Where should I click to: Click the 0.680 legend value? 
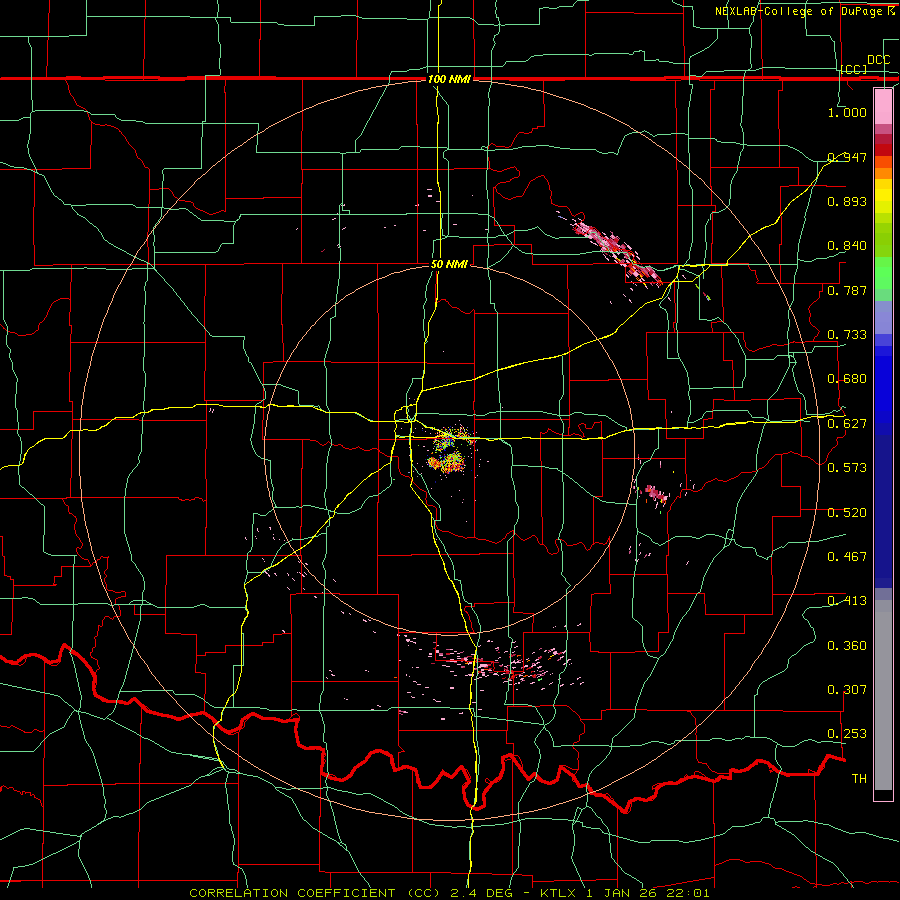847,379
